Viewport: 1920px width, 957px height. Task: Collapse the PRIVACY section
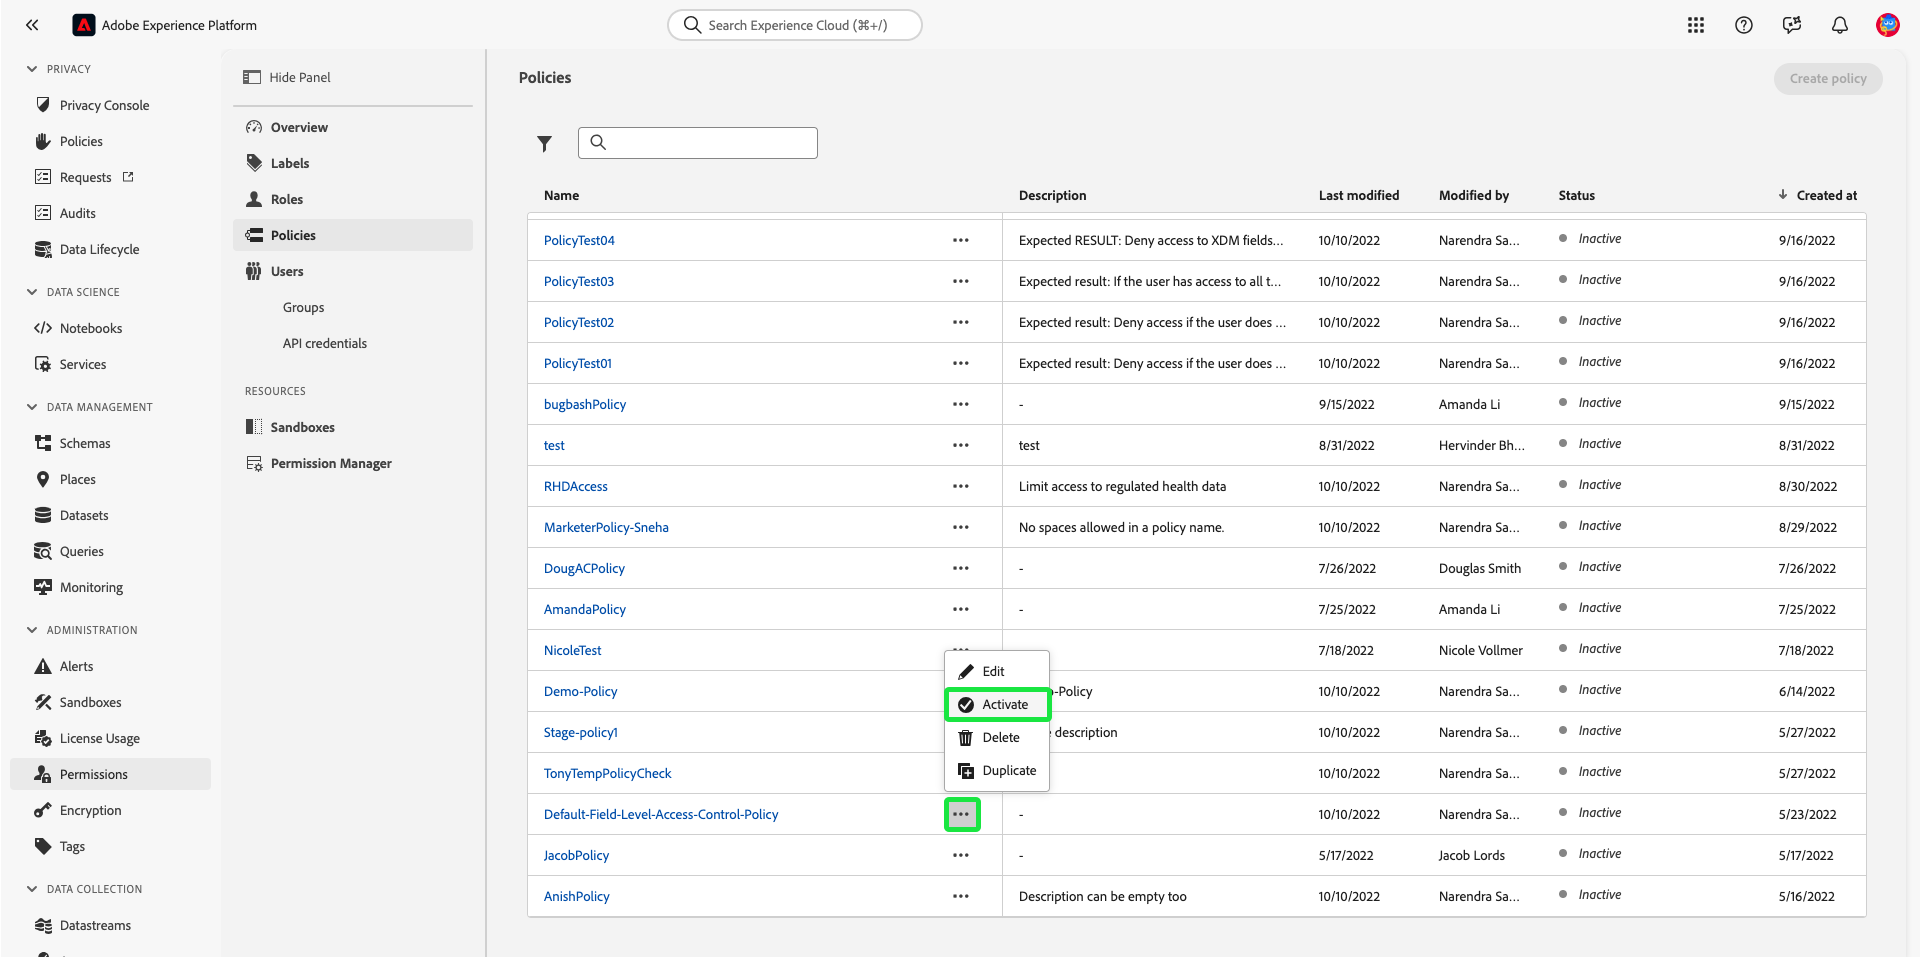pos(32,69)
